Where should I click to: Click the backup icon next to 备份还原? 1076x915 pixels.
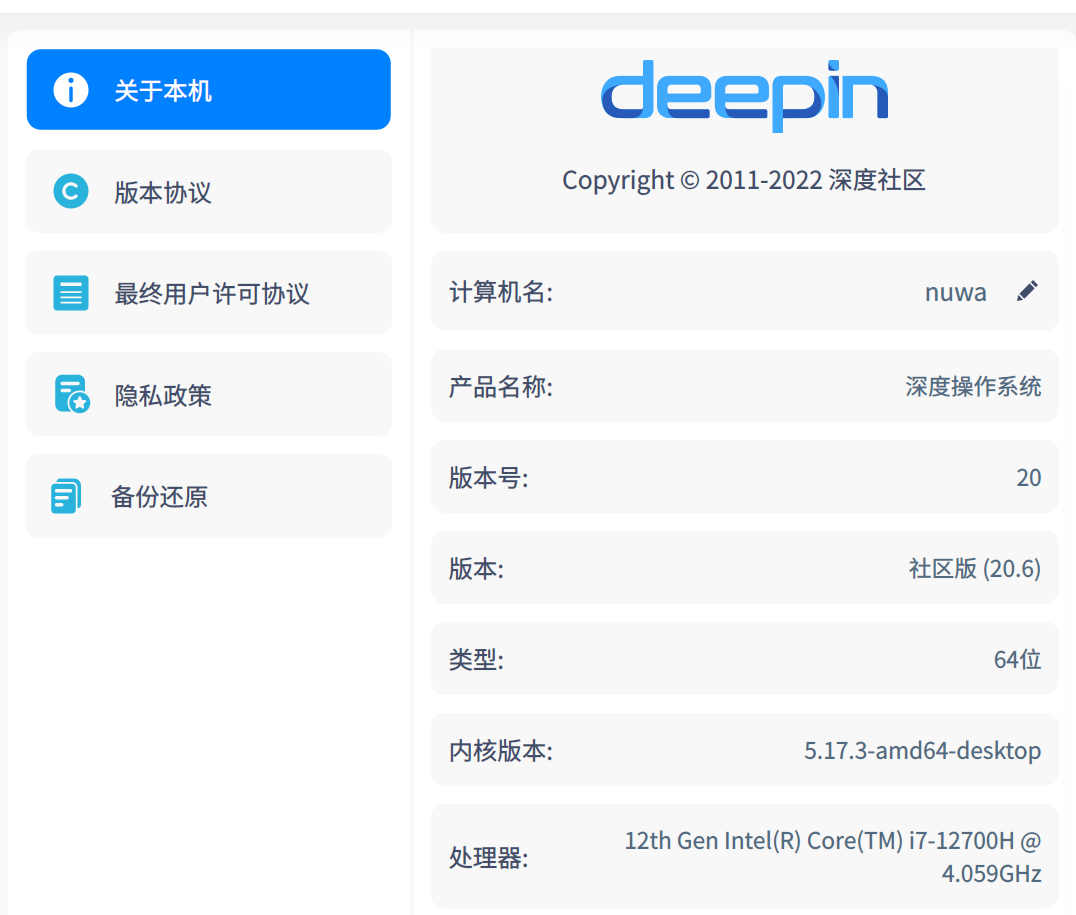(x=69, y=495)
